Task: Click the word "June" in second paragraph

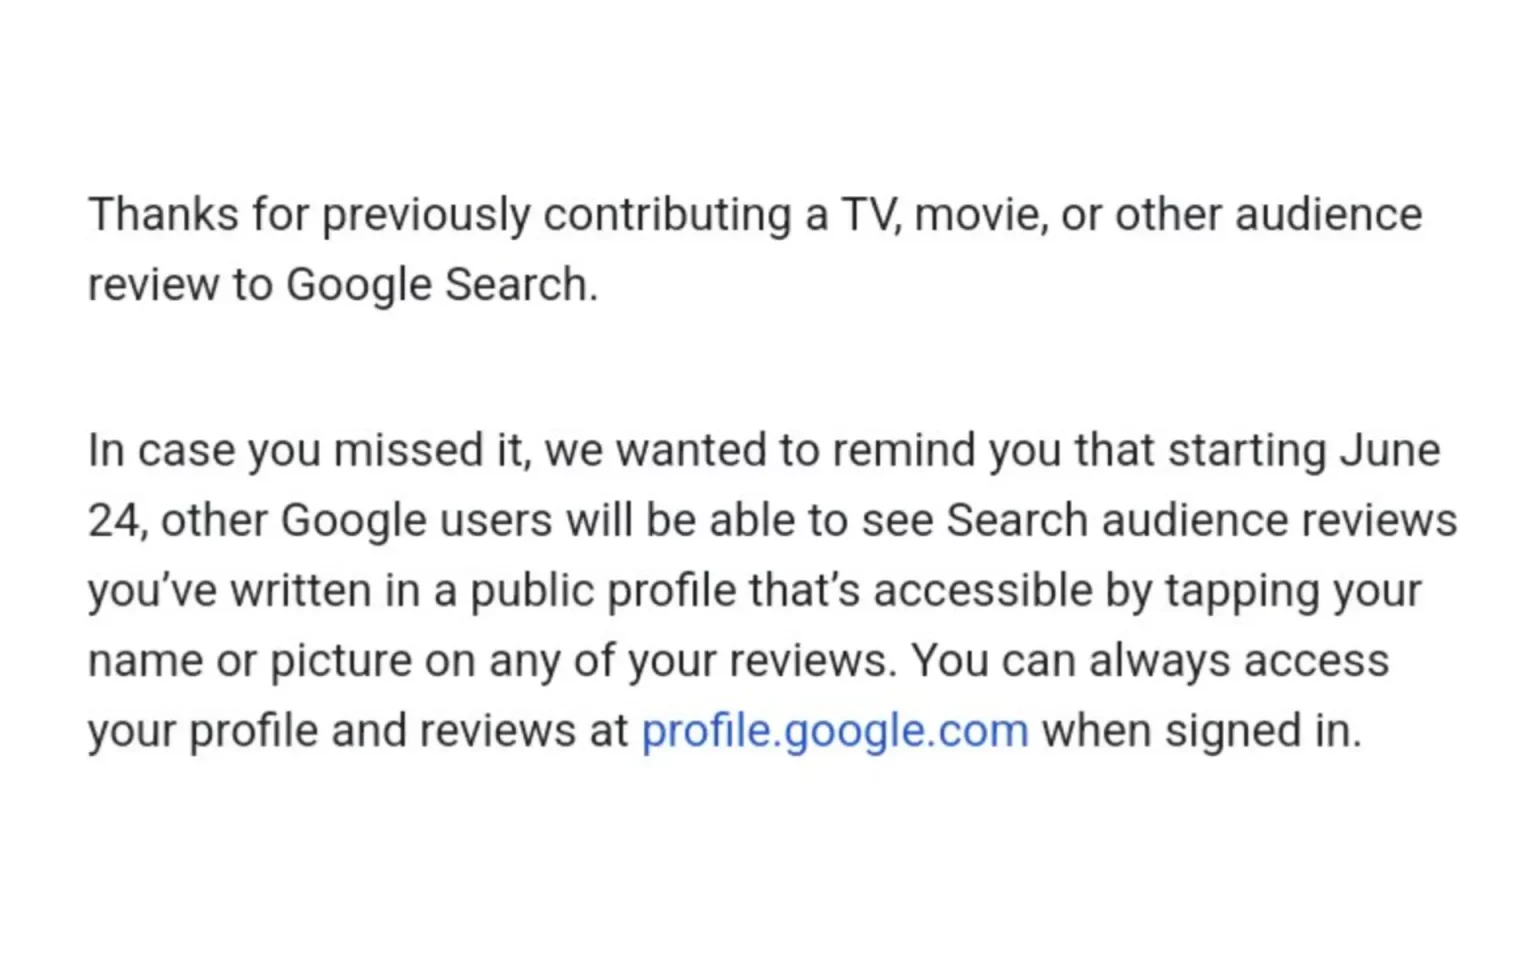Action: click(1389, 451)
